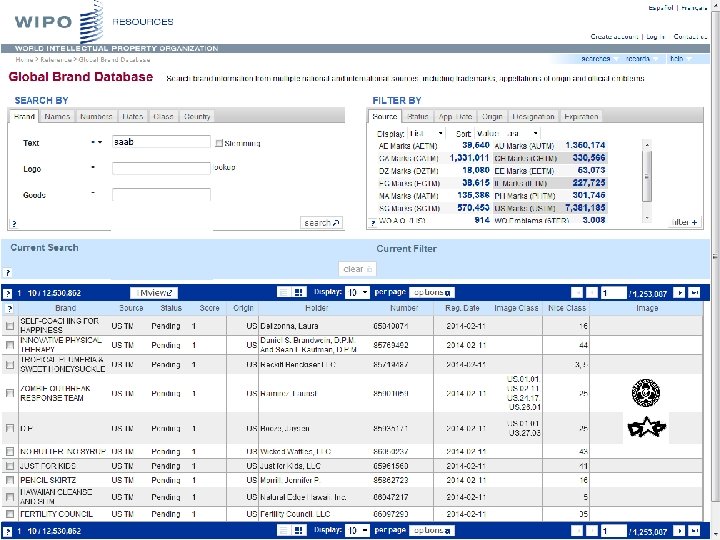The width and height of the screenshot is (720, 540).
Task: Toggle the Stemming checkbox
Action: (219, 143)
